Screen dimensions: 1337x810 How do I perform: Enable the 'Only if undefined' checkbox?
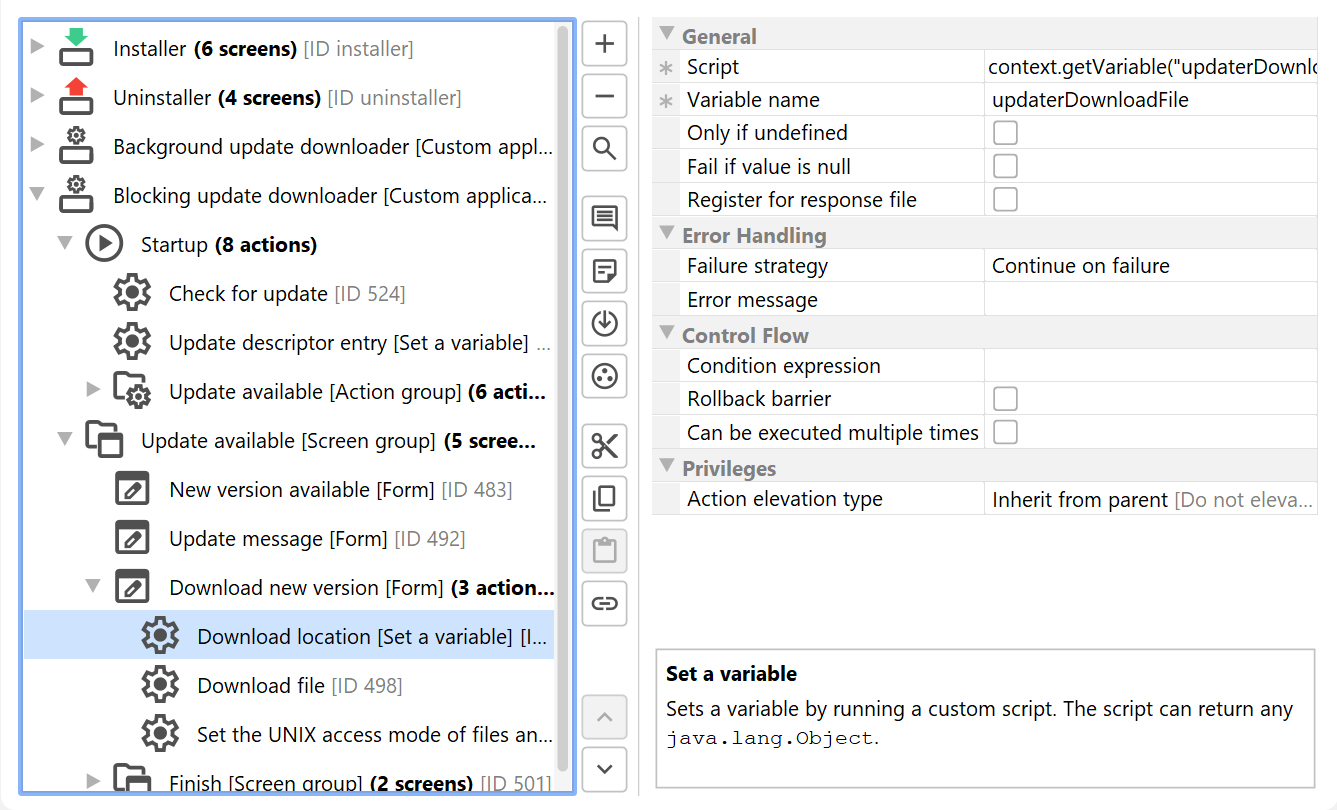click(x=1005, y=133)
